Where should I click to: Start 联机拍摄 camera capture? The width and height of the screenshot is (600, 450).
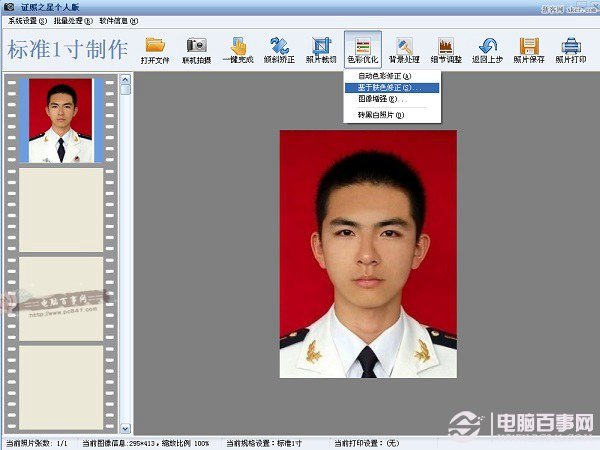(x=197, y=50)
